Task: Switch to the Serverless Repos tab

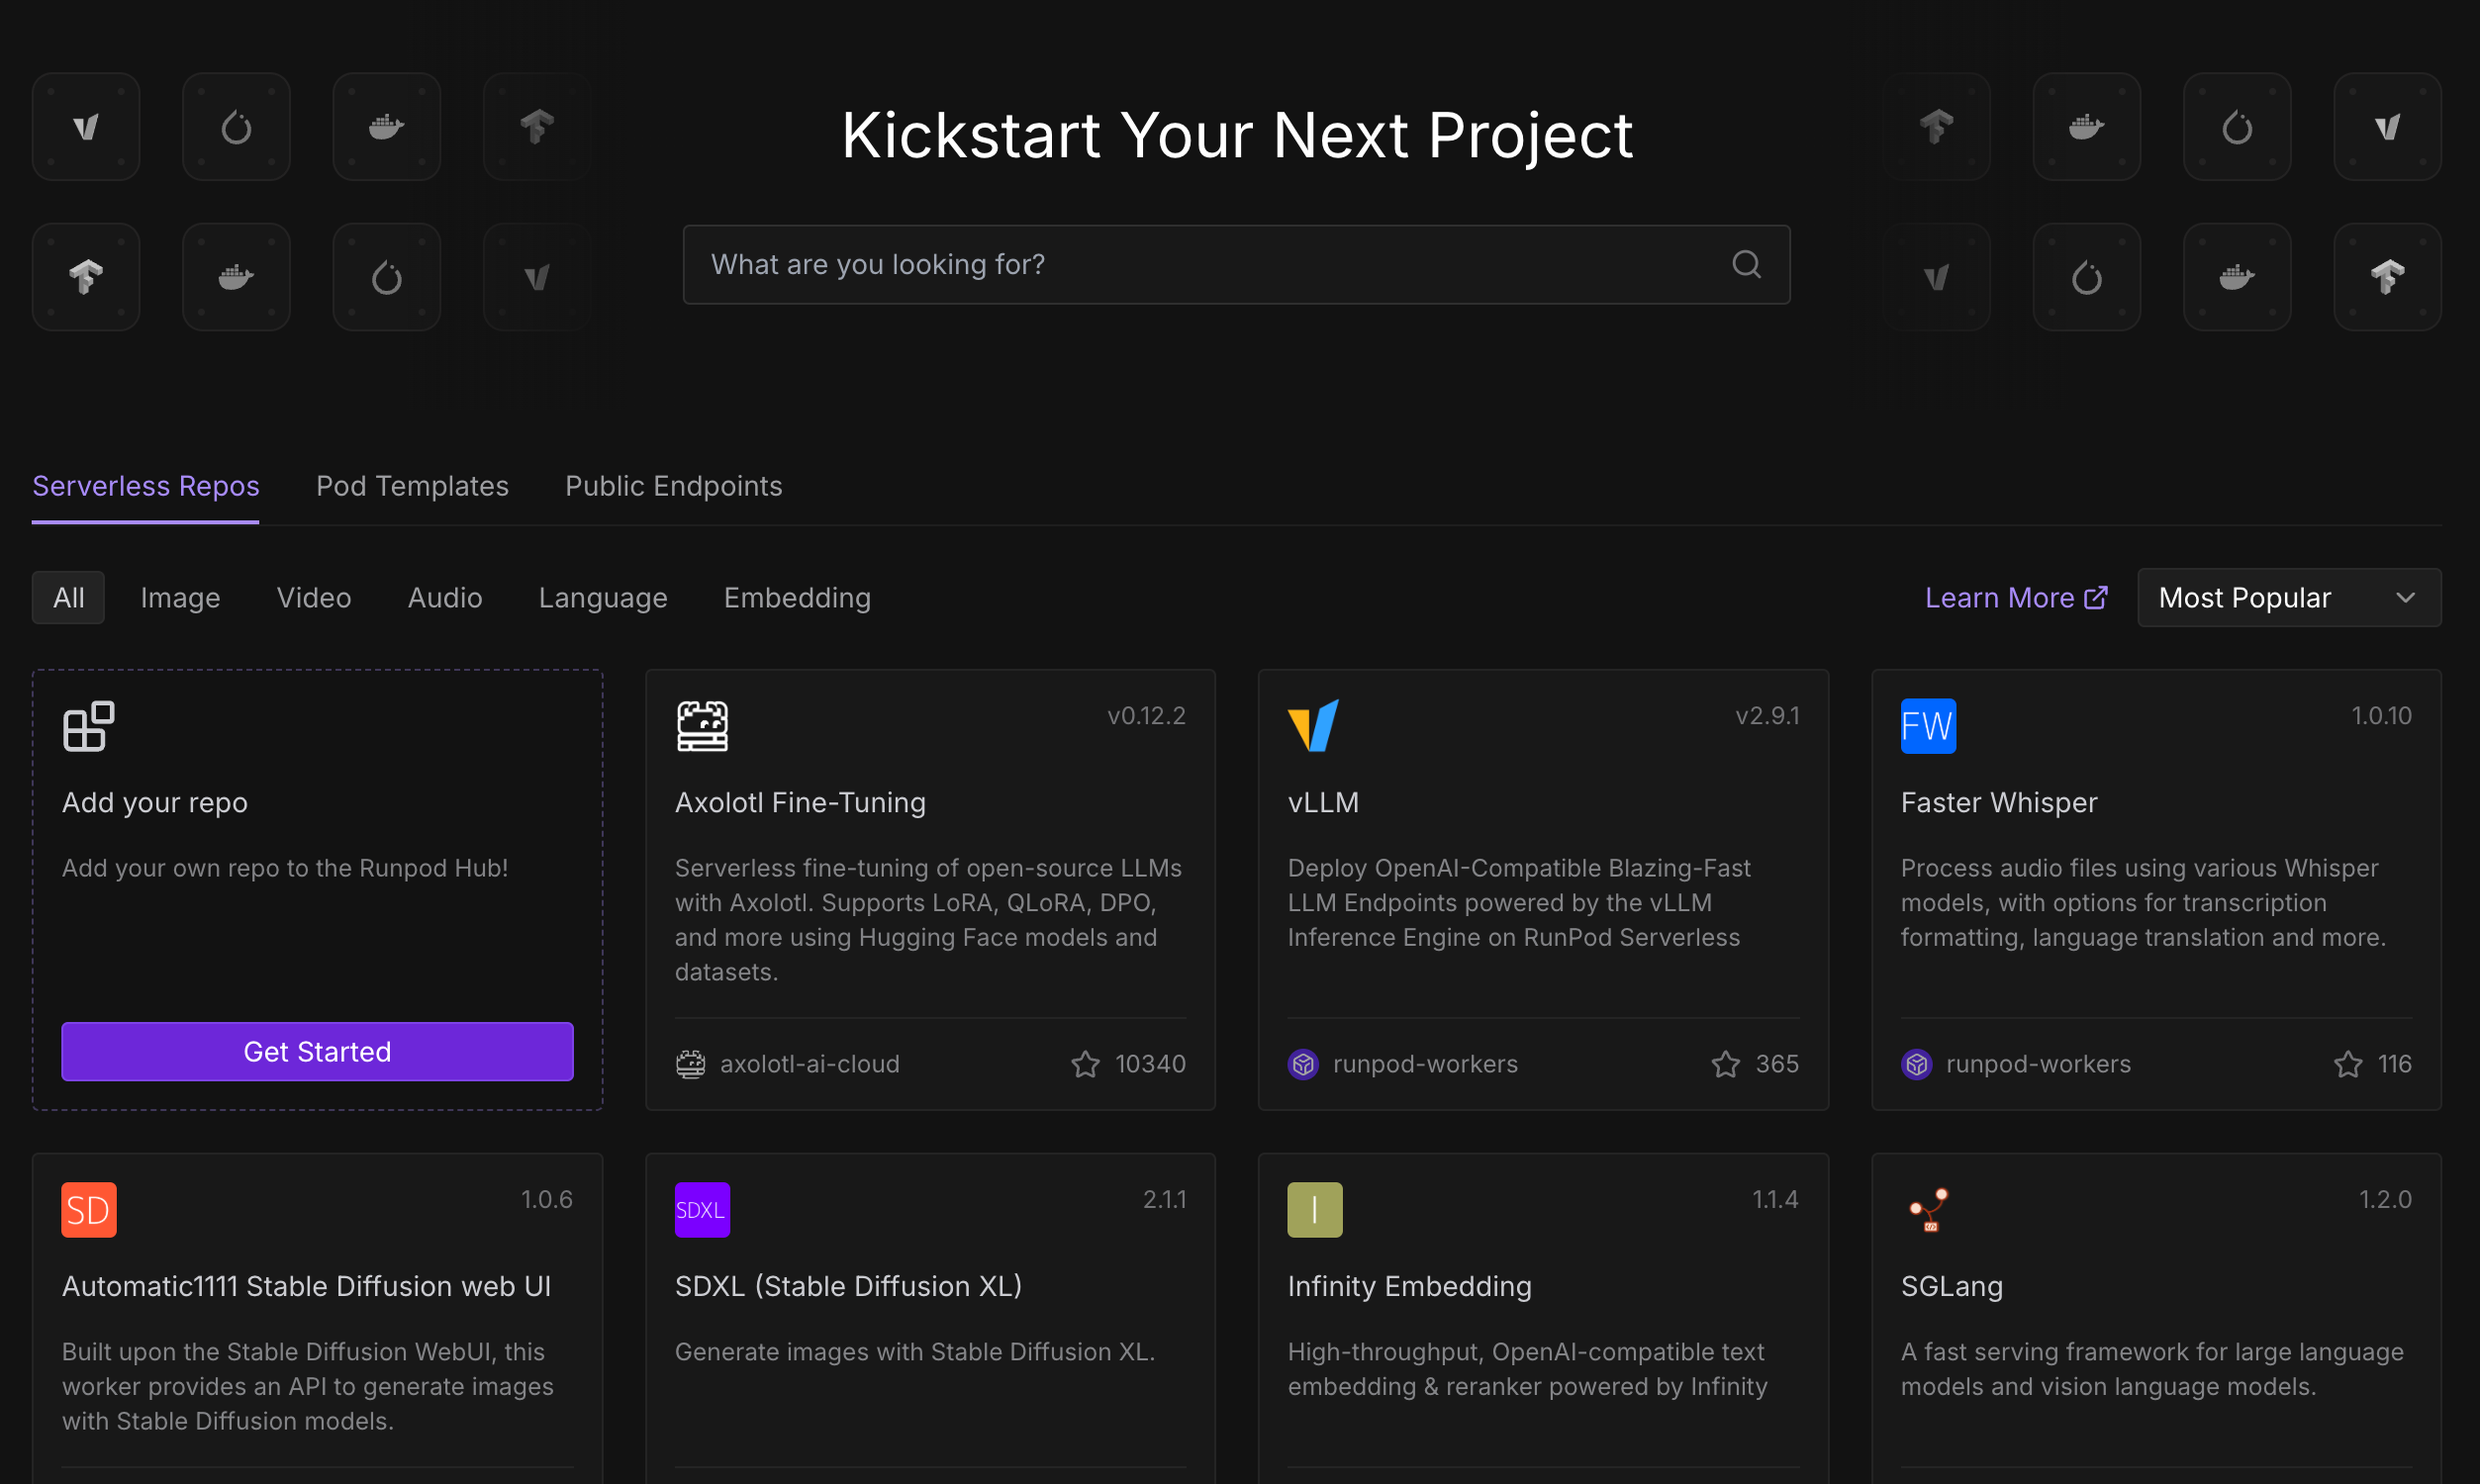Action: click(146, 486)
